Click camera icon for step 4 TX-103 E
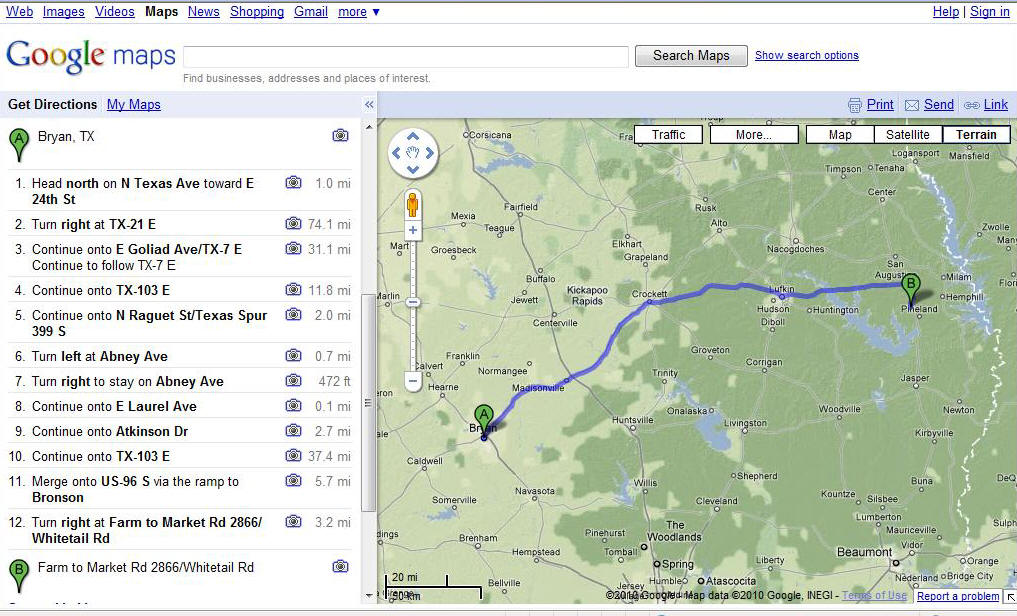The width and height of the screenshot is (1017, 616). click(x=294, y=289)
